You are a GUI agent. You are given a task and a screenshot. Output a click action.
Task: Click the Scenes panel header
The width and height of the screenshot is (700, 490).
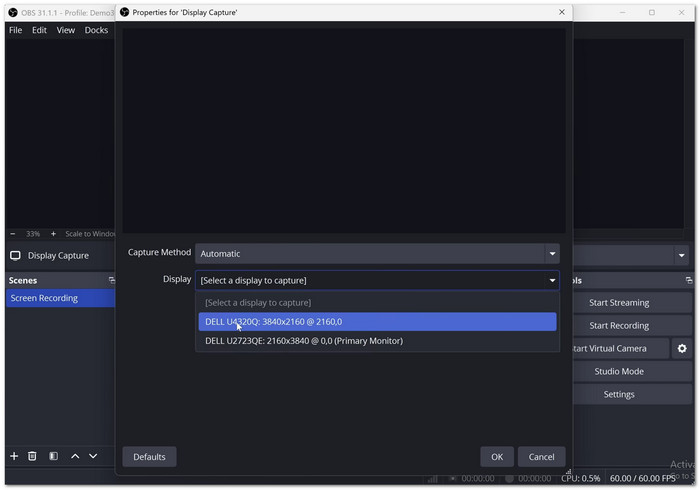[61, 280]
